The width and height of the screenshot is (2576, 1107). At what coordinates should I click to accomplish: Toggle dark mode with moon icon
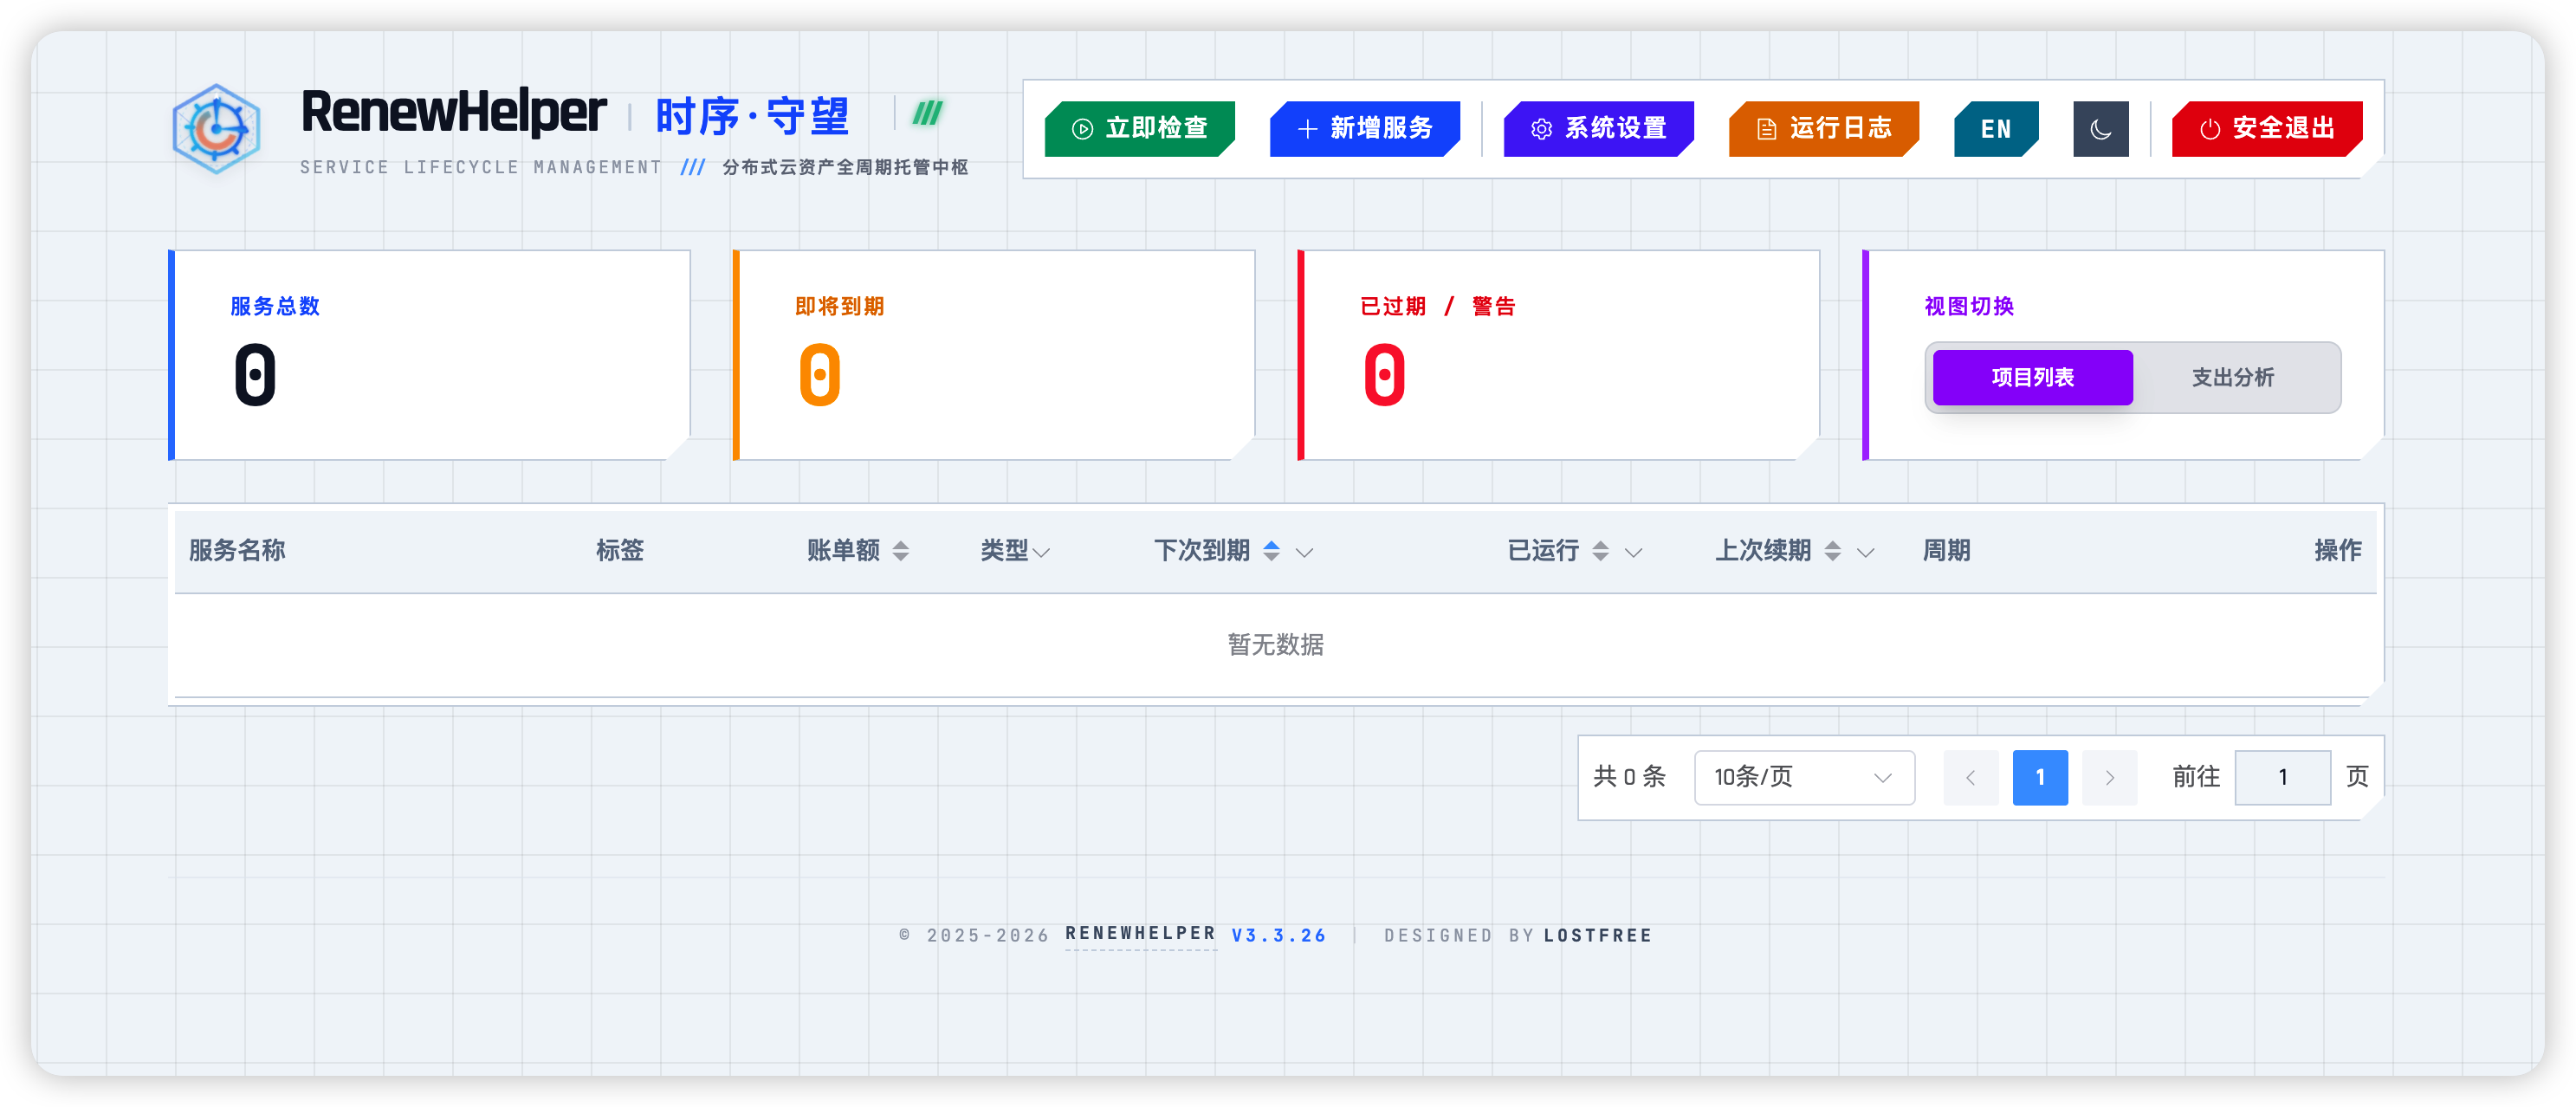(2100, 129)
